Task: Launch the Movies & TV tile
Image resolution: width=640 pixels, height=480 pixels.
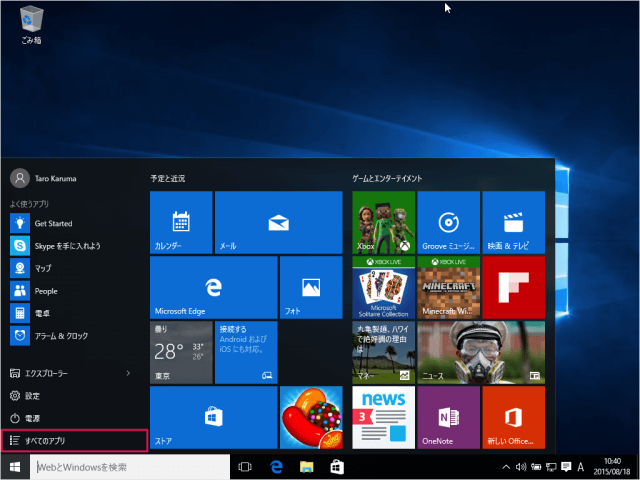Action: coord(513,222)
